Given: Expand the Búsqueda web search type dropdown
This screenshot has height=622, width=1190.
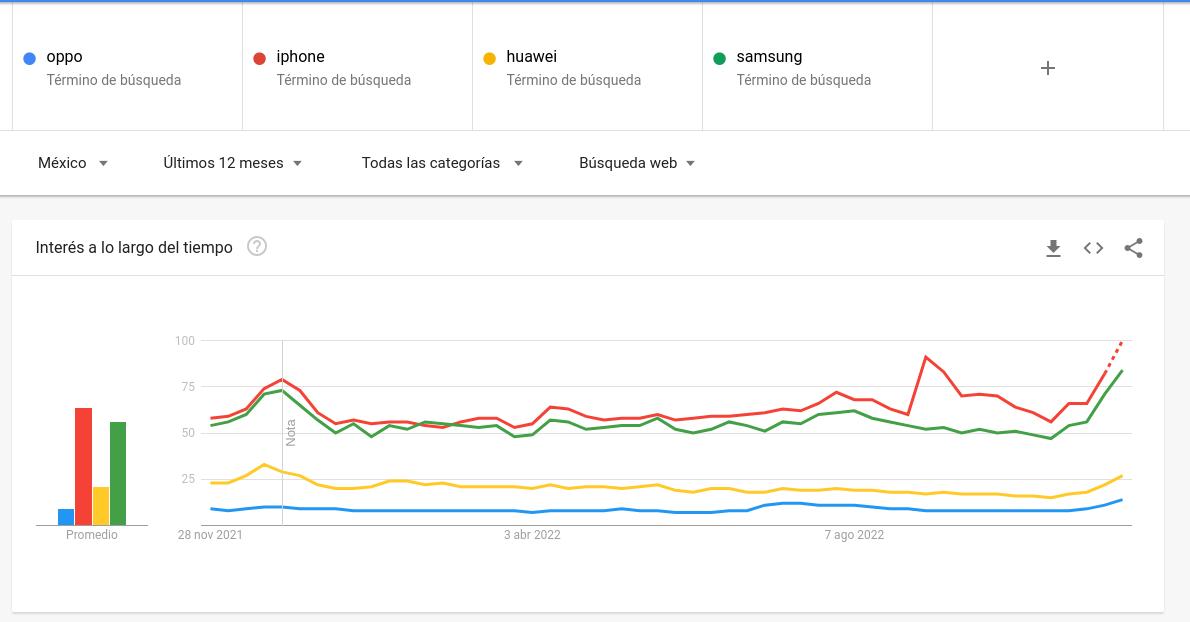Looking at the screenshot, I should tap(636, 163).
